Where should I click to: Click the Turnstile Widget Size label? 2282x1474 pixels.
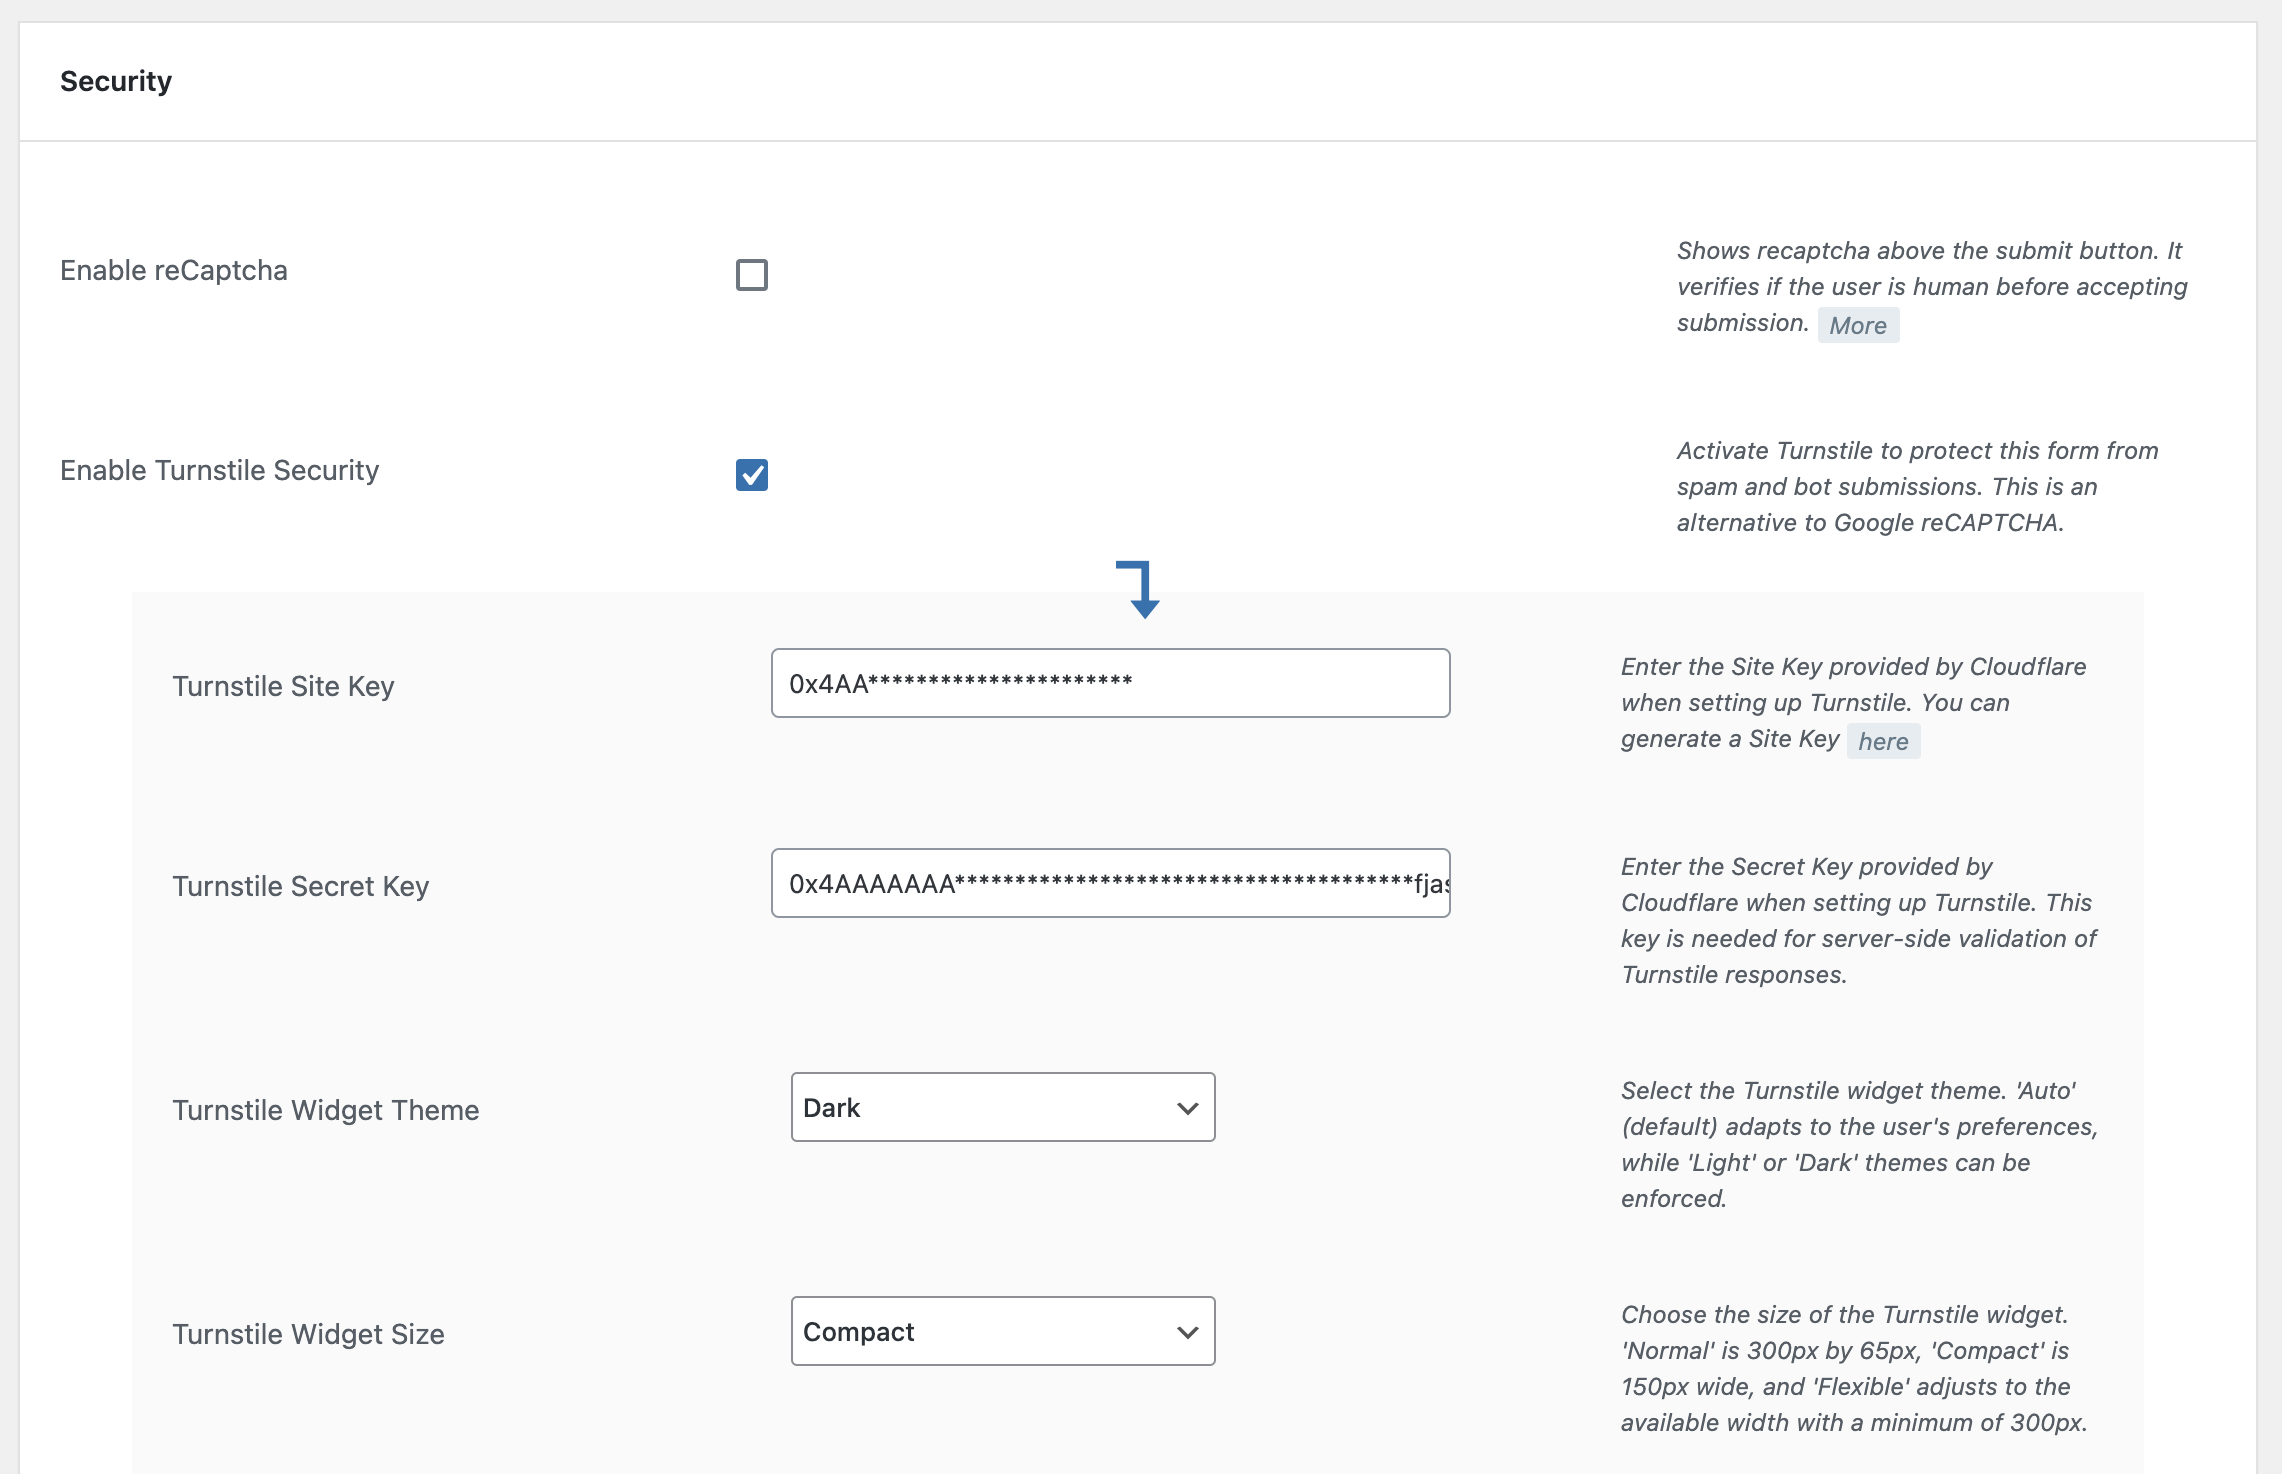coord(308,1335)
